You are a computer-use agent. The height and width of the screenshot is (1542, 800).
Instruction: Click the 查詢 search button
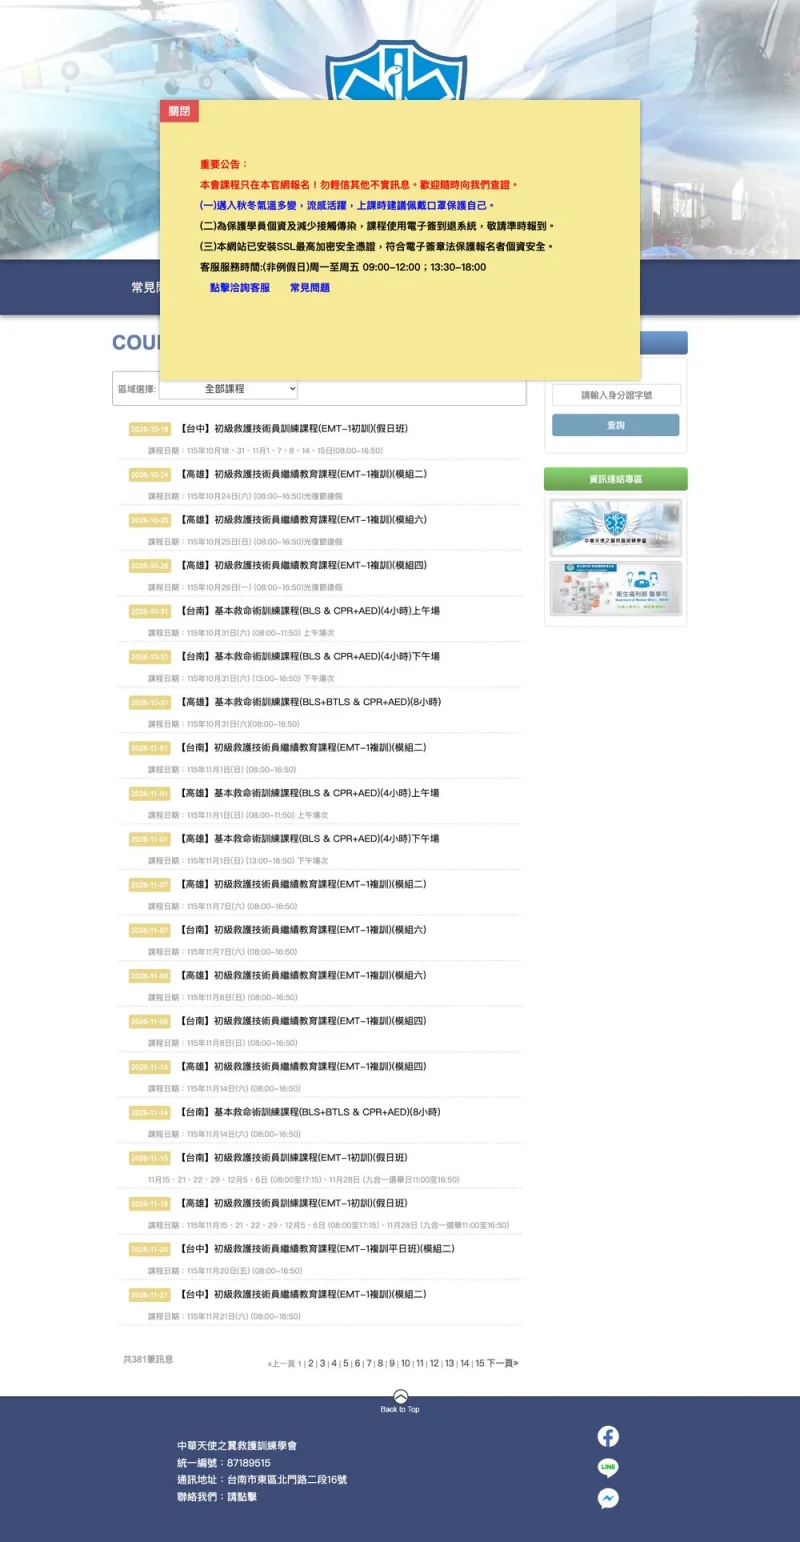point(616,425)
